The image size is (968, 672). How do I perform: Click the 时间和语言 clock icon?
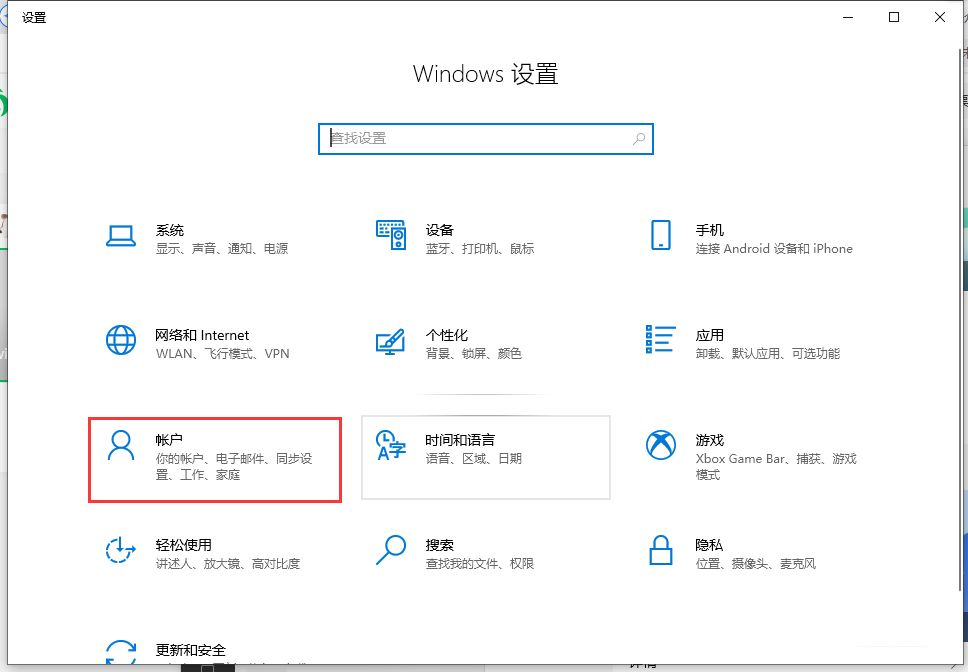(x=391, y=446)
